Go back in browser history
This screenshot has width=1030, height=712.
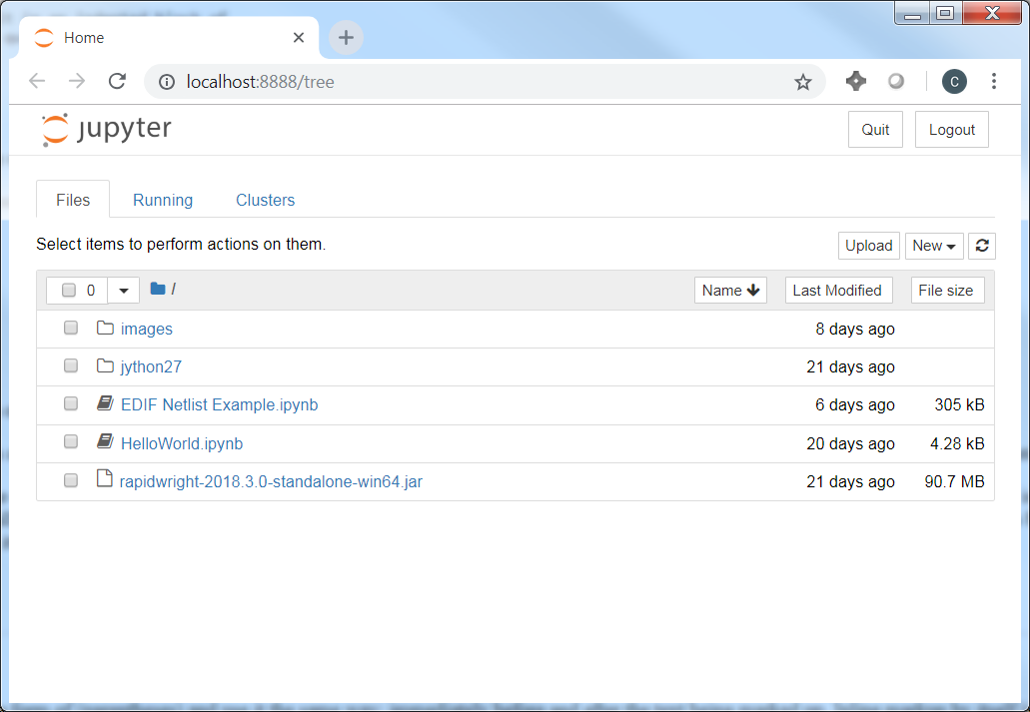pos(37,81)
